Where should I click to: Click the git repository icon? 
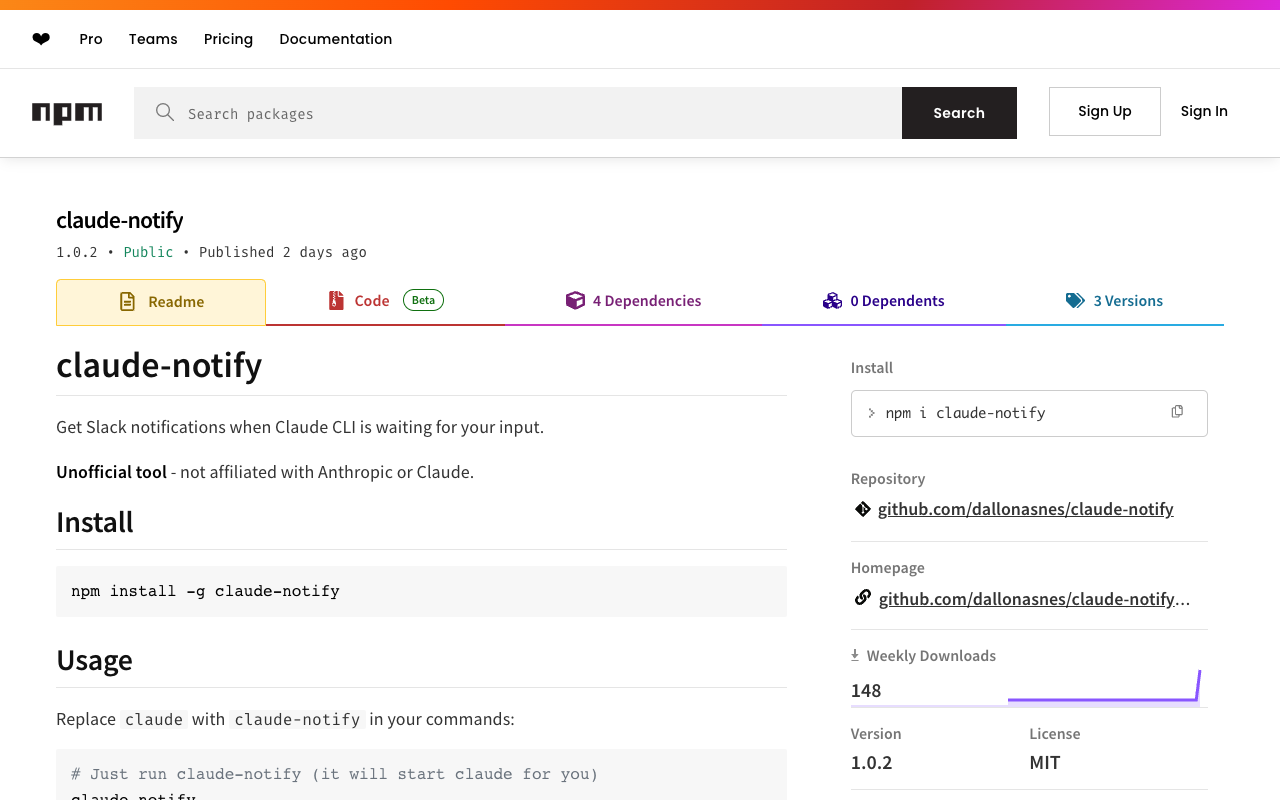point(862,509)
